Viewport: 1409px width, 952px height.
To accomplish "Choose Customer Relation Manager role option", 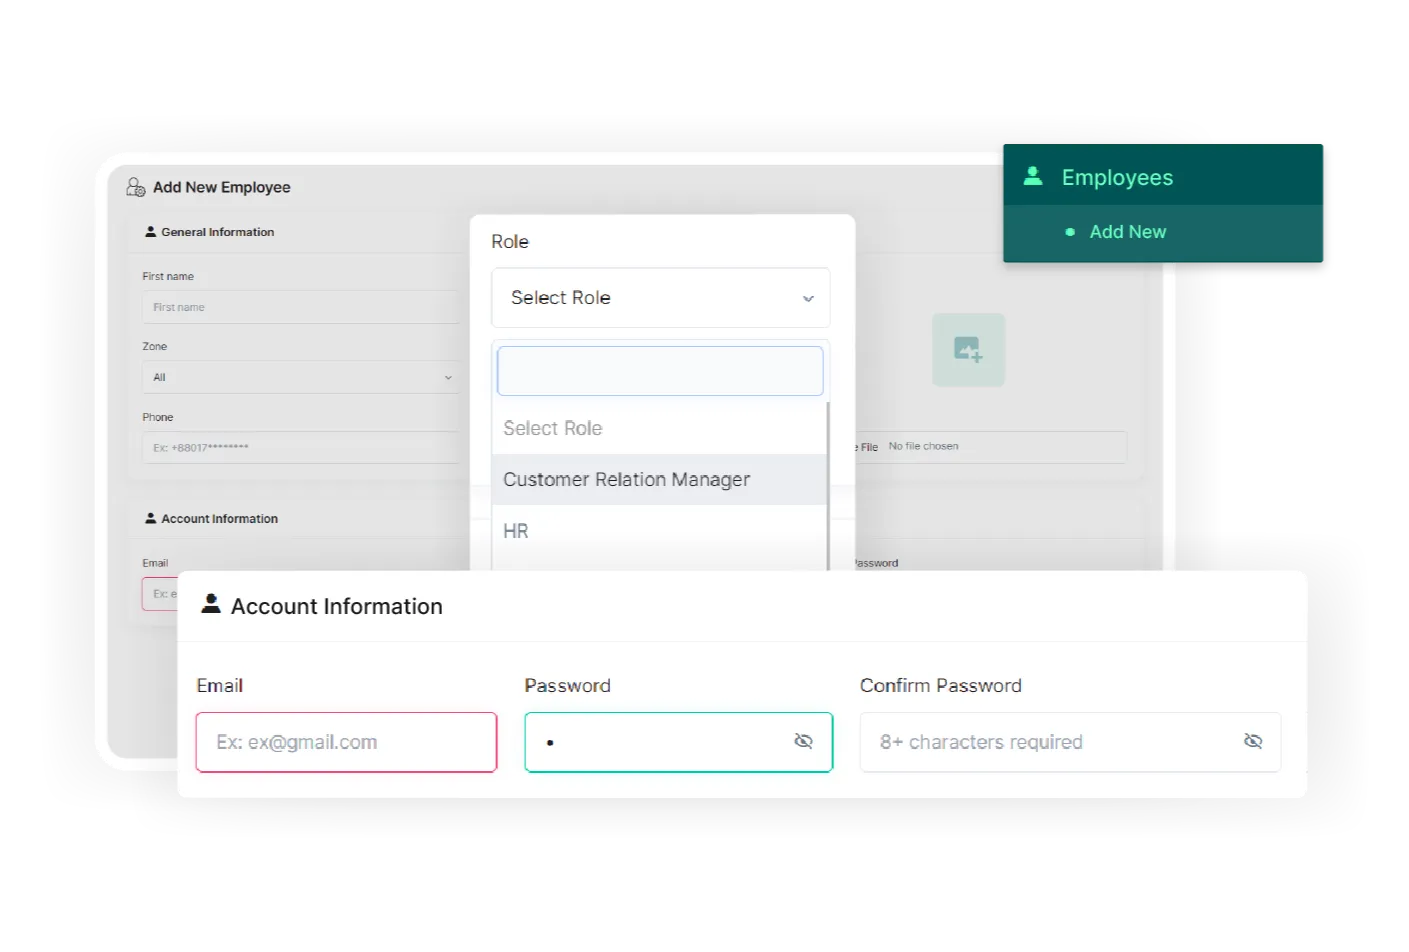I will pyautogui.click(x=626, y=480).
